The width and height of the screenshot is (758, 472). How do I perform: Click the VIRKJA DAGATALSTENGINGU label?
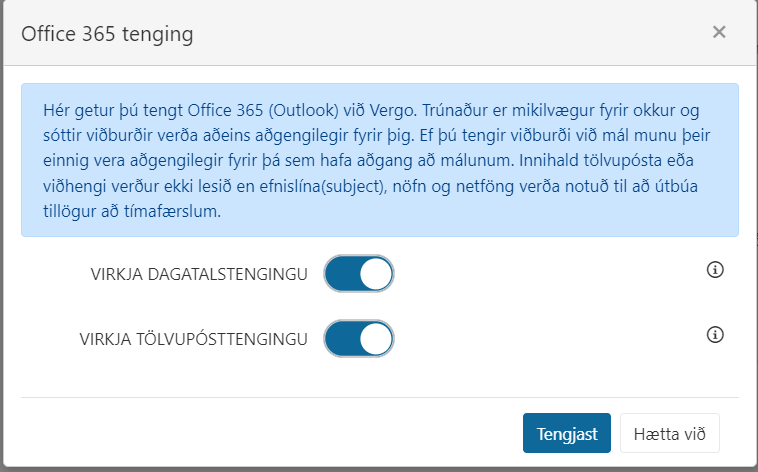coord(199,274)
